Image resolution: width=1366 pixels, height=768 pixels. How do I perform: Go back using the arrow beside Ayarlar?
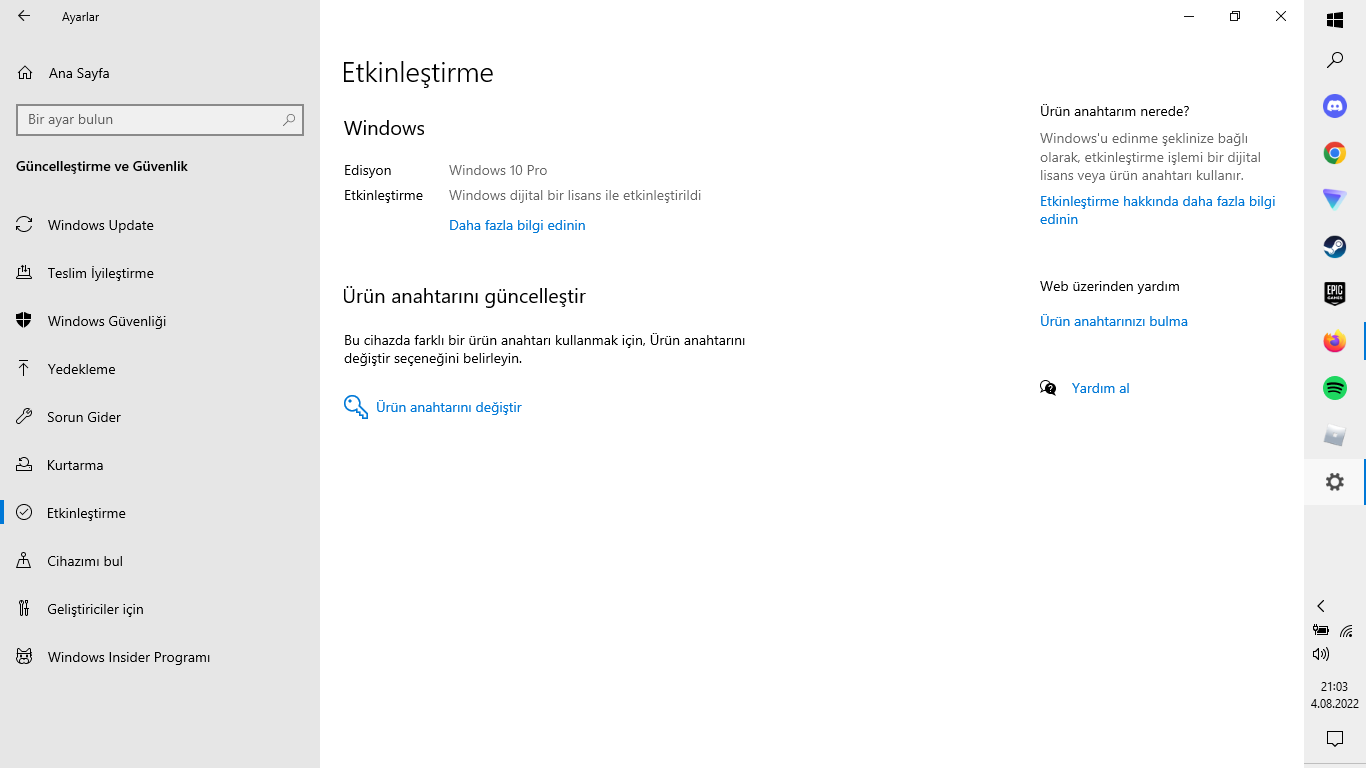[24, 16]
